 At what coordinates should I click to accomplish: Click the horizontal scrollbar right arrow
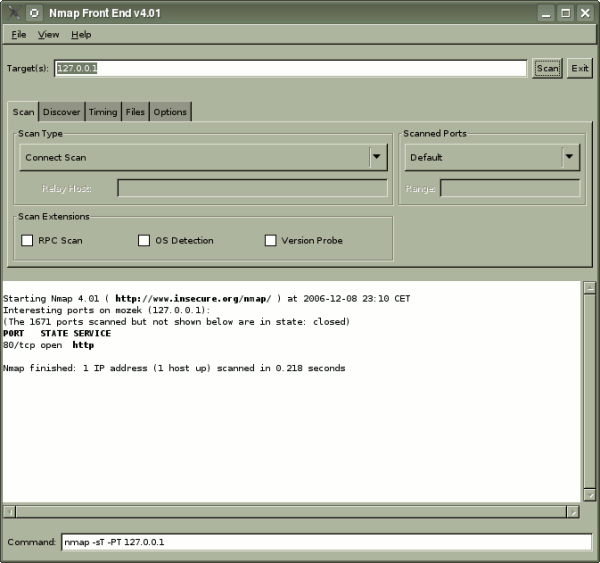pyautogui.click(x=573, y=512)
